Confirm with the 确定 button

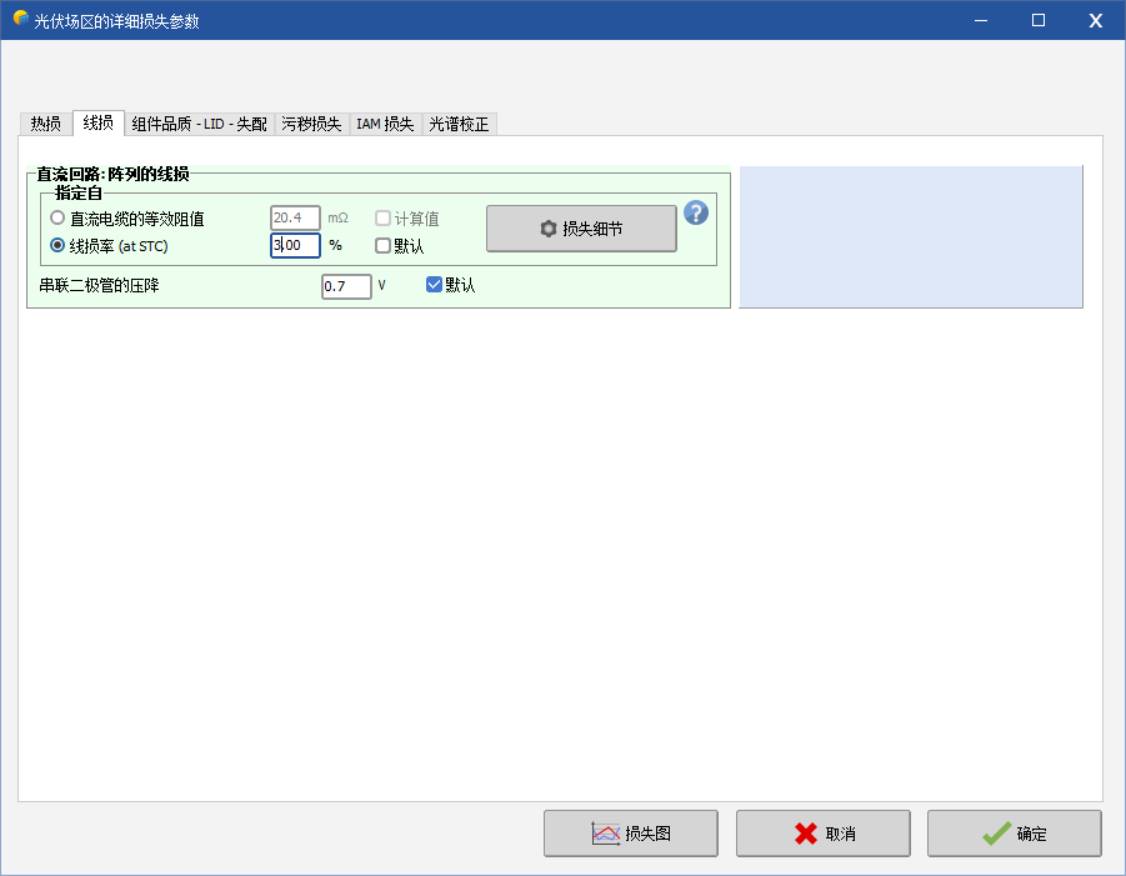(1014, 833)
